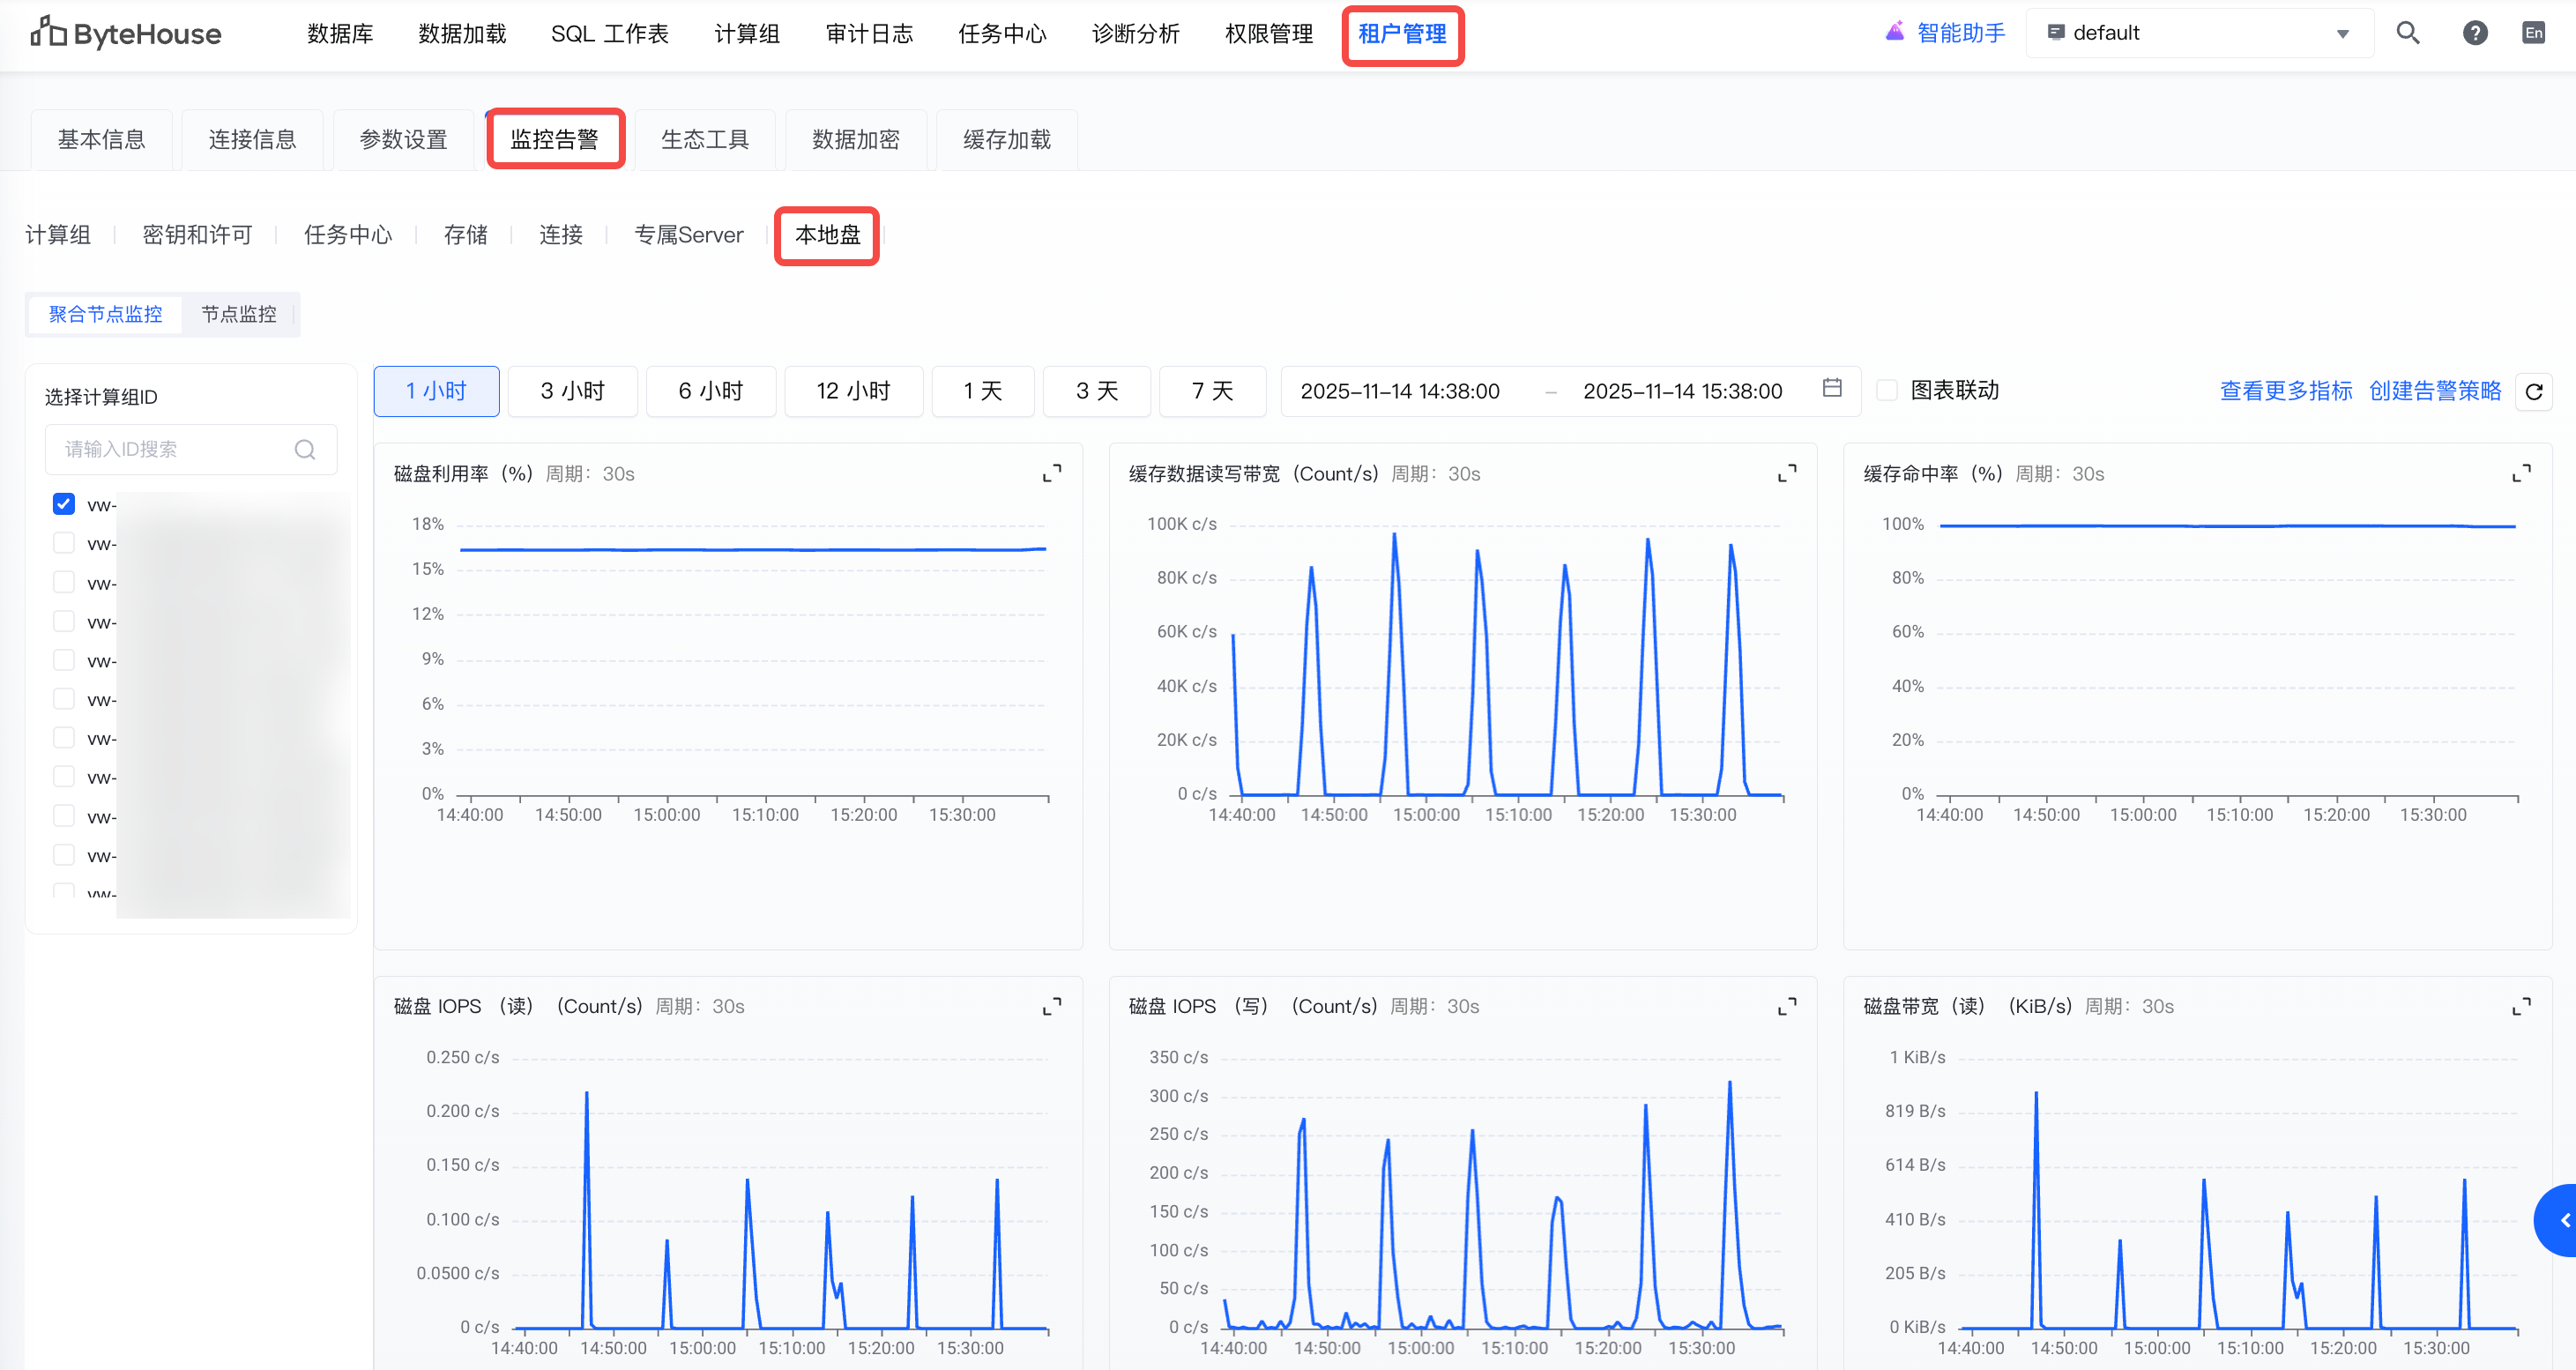This screenshot has height=1370, width=2576.
Task: Click the 智能助手 assistant icon
Action: pyautogui.click(x=1894, y=32)
